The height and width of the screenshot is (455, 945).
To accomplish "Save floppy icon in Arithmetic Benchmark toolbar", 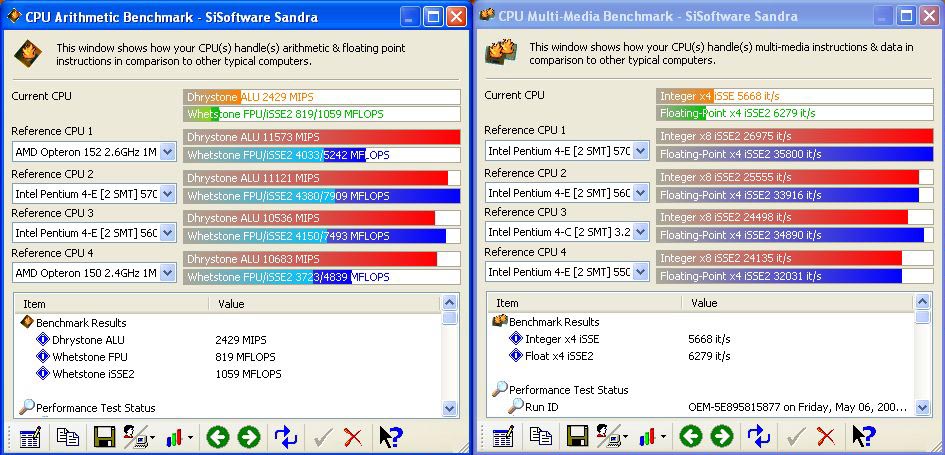I will point(104,436).
